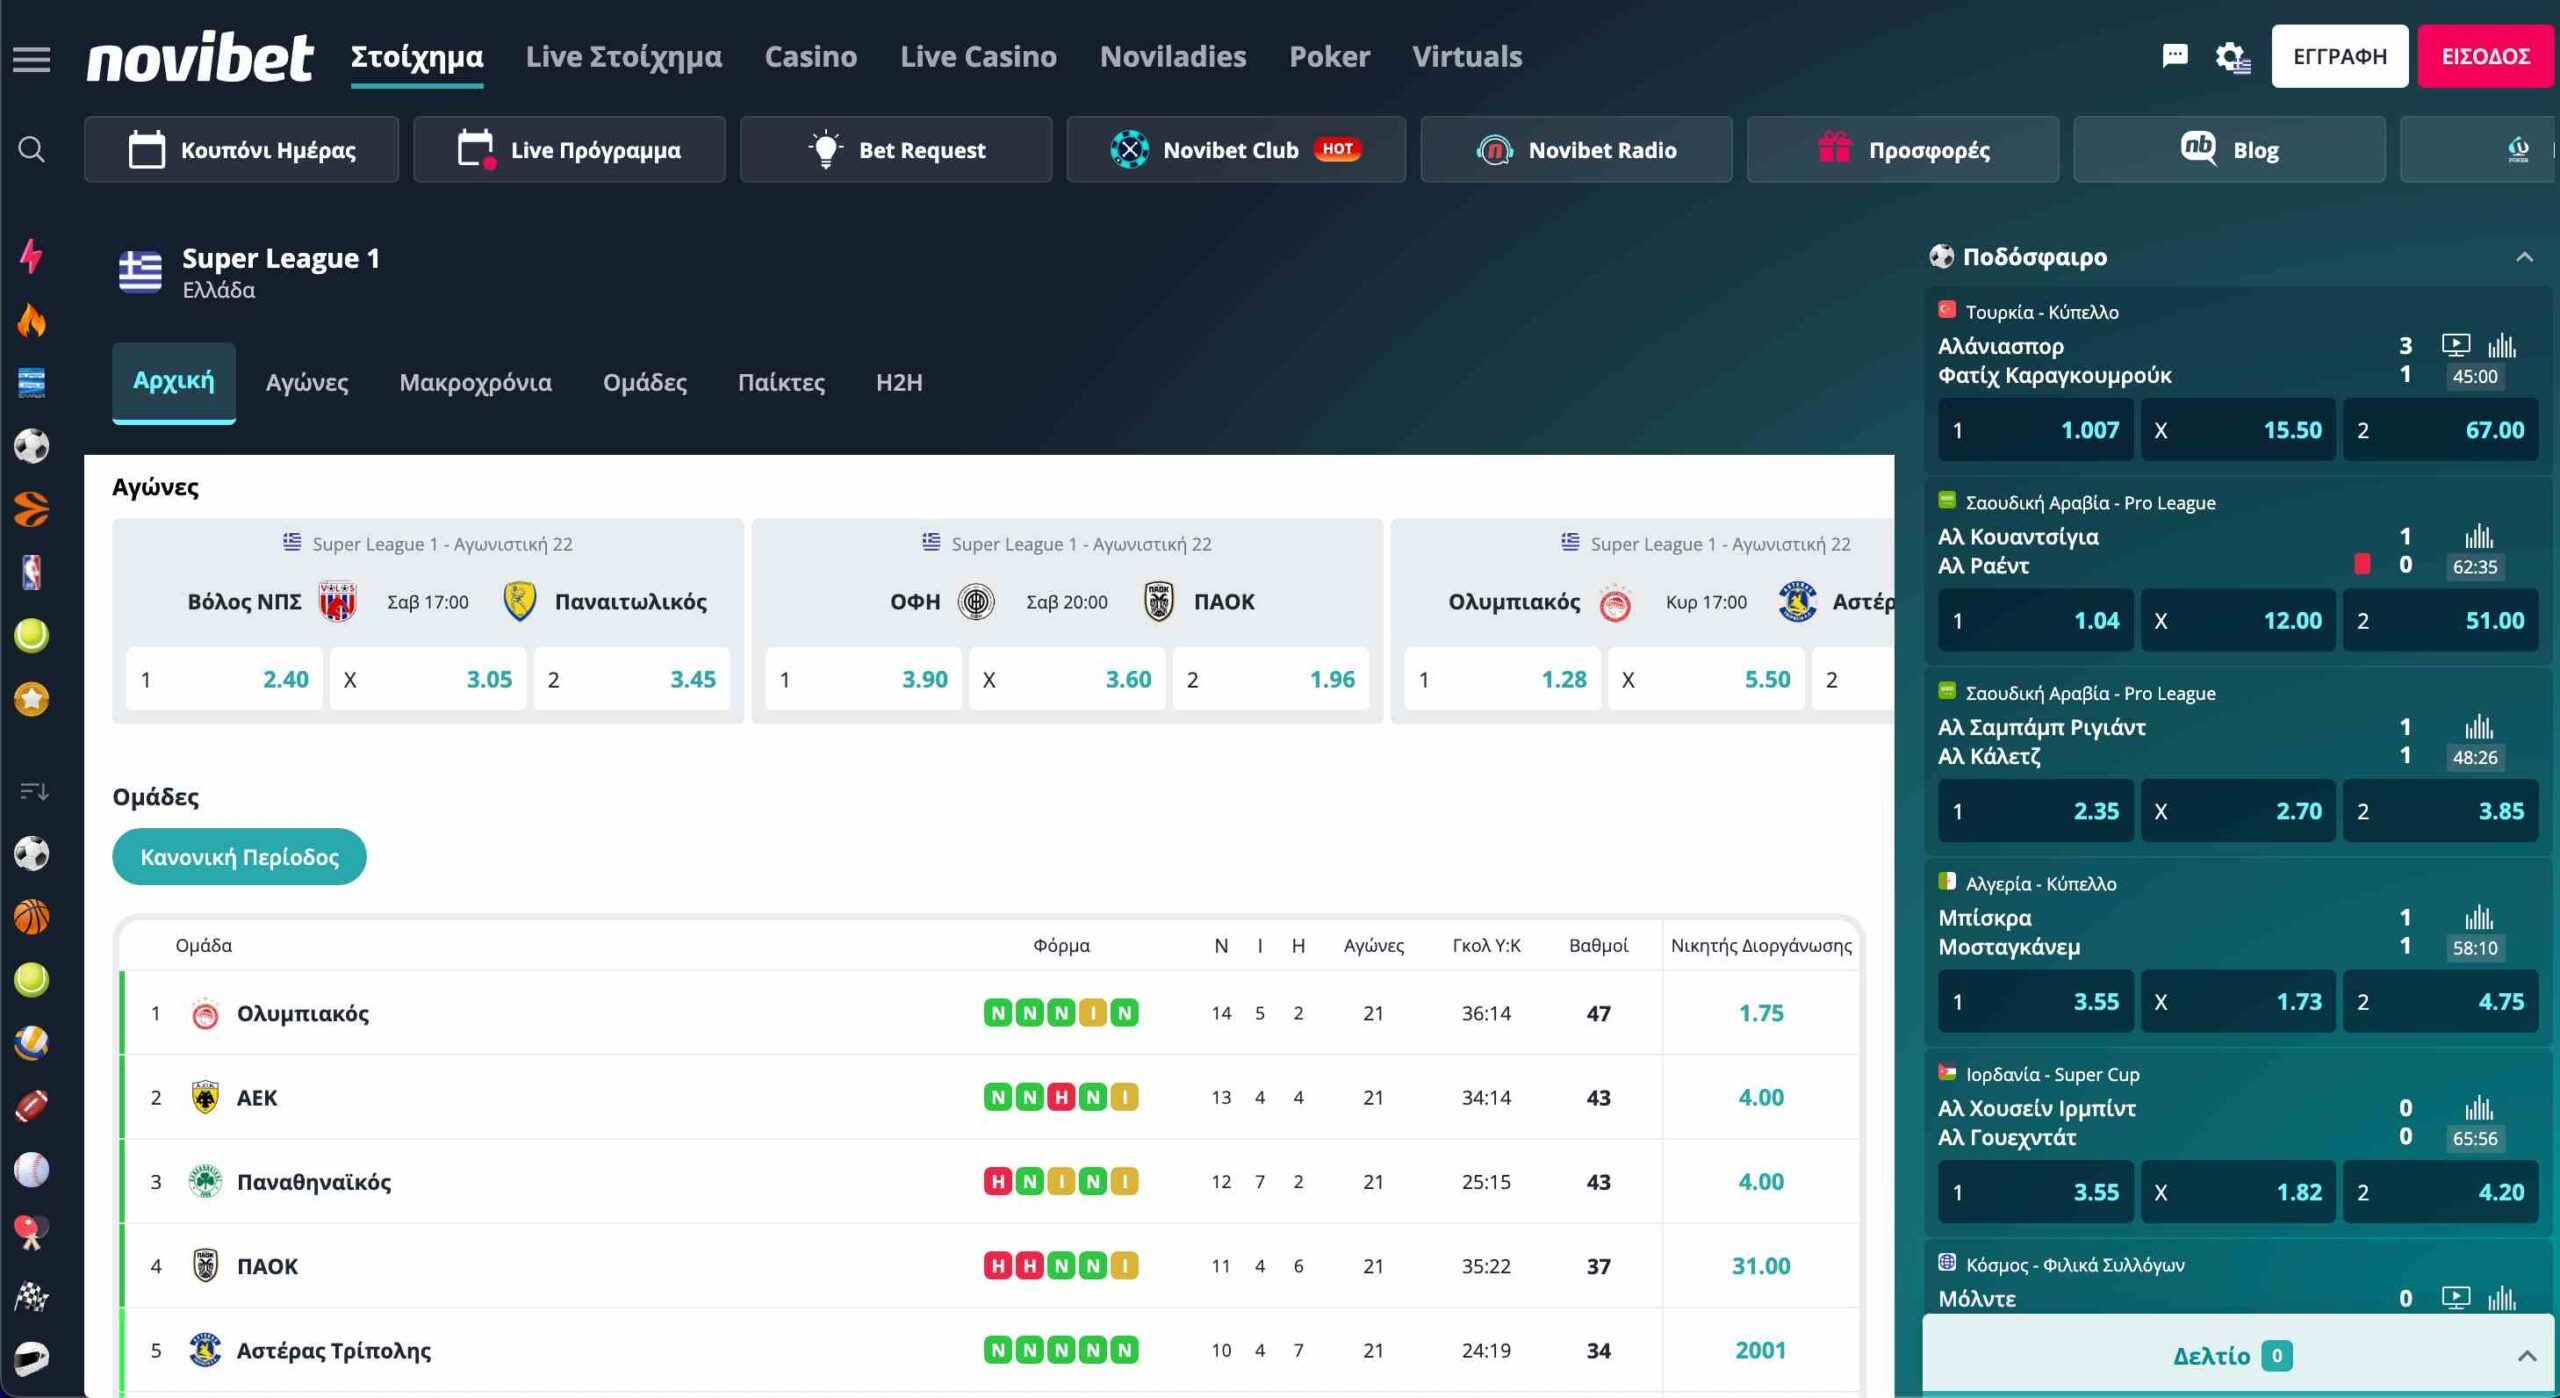Open statistics for Αλ Σαμπάμπ Ριγιάντ match
This screenshot has height=1398, width=2560.
coord(2478,726)
